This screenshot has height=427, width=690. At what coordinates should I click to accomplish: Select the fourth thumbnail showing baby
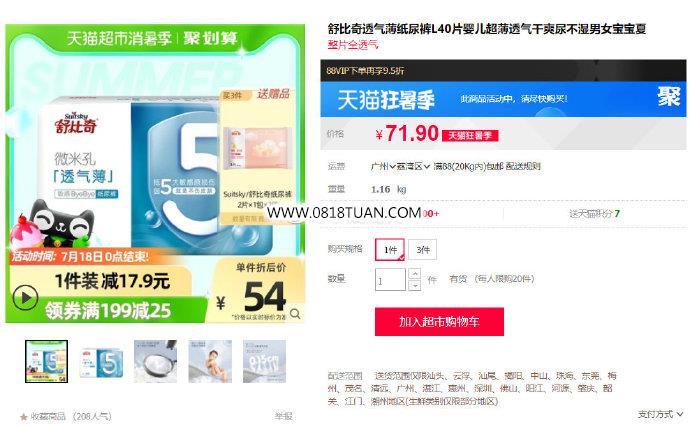210,361
